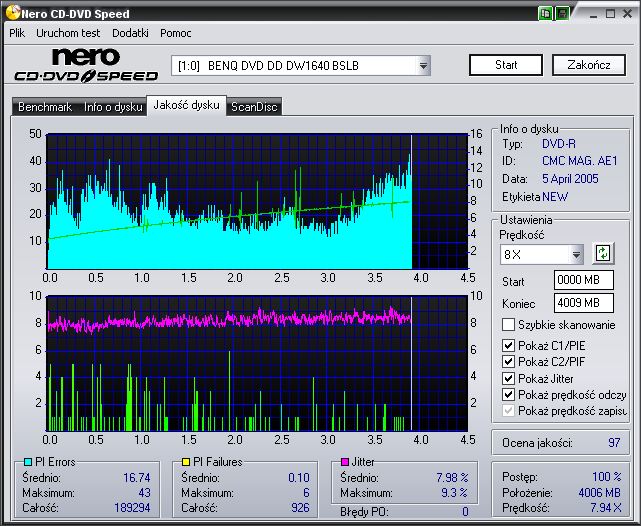
Task: Click Położenie value 4006 MB
Action: (599, 493)
